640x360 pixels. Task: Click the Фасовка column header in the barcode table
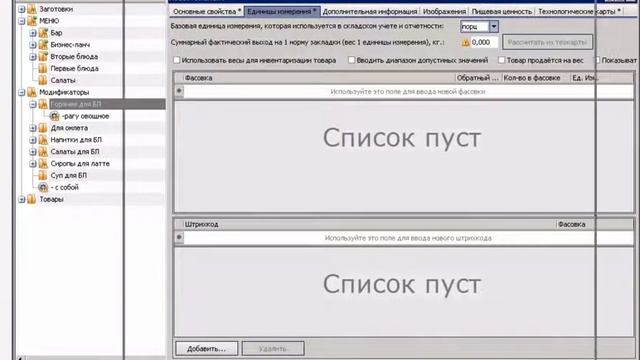point(594,224)
